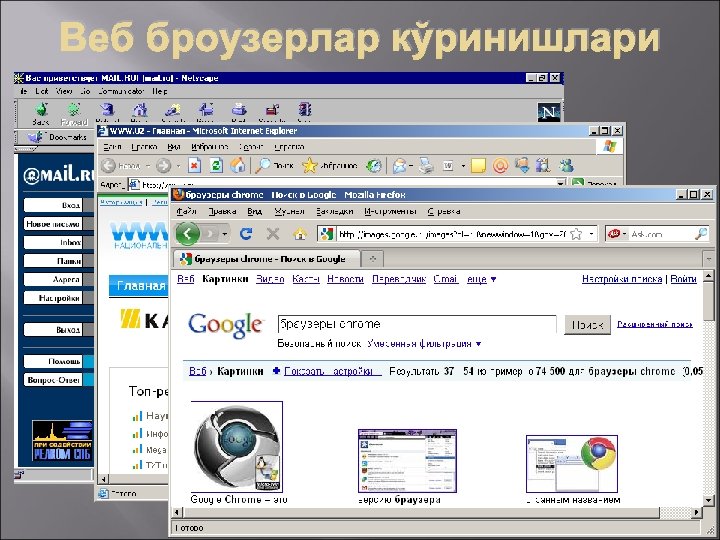This screenshot has height=540, width=720.
Task: Click Google Переводчик link
Action: click(399, 279)
